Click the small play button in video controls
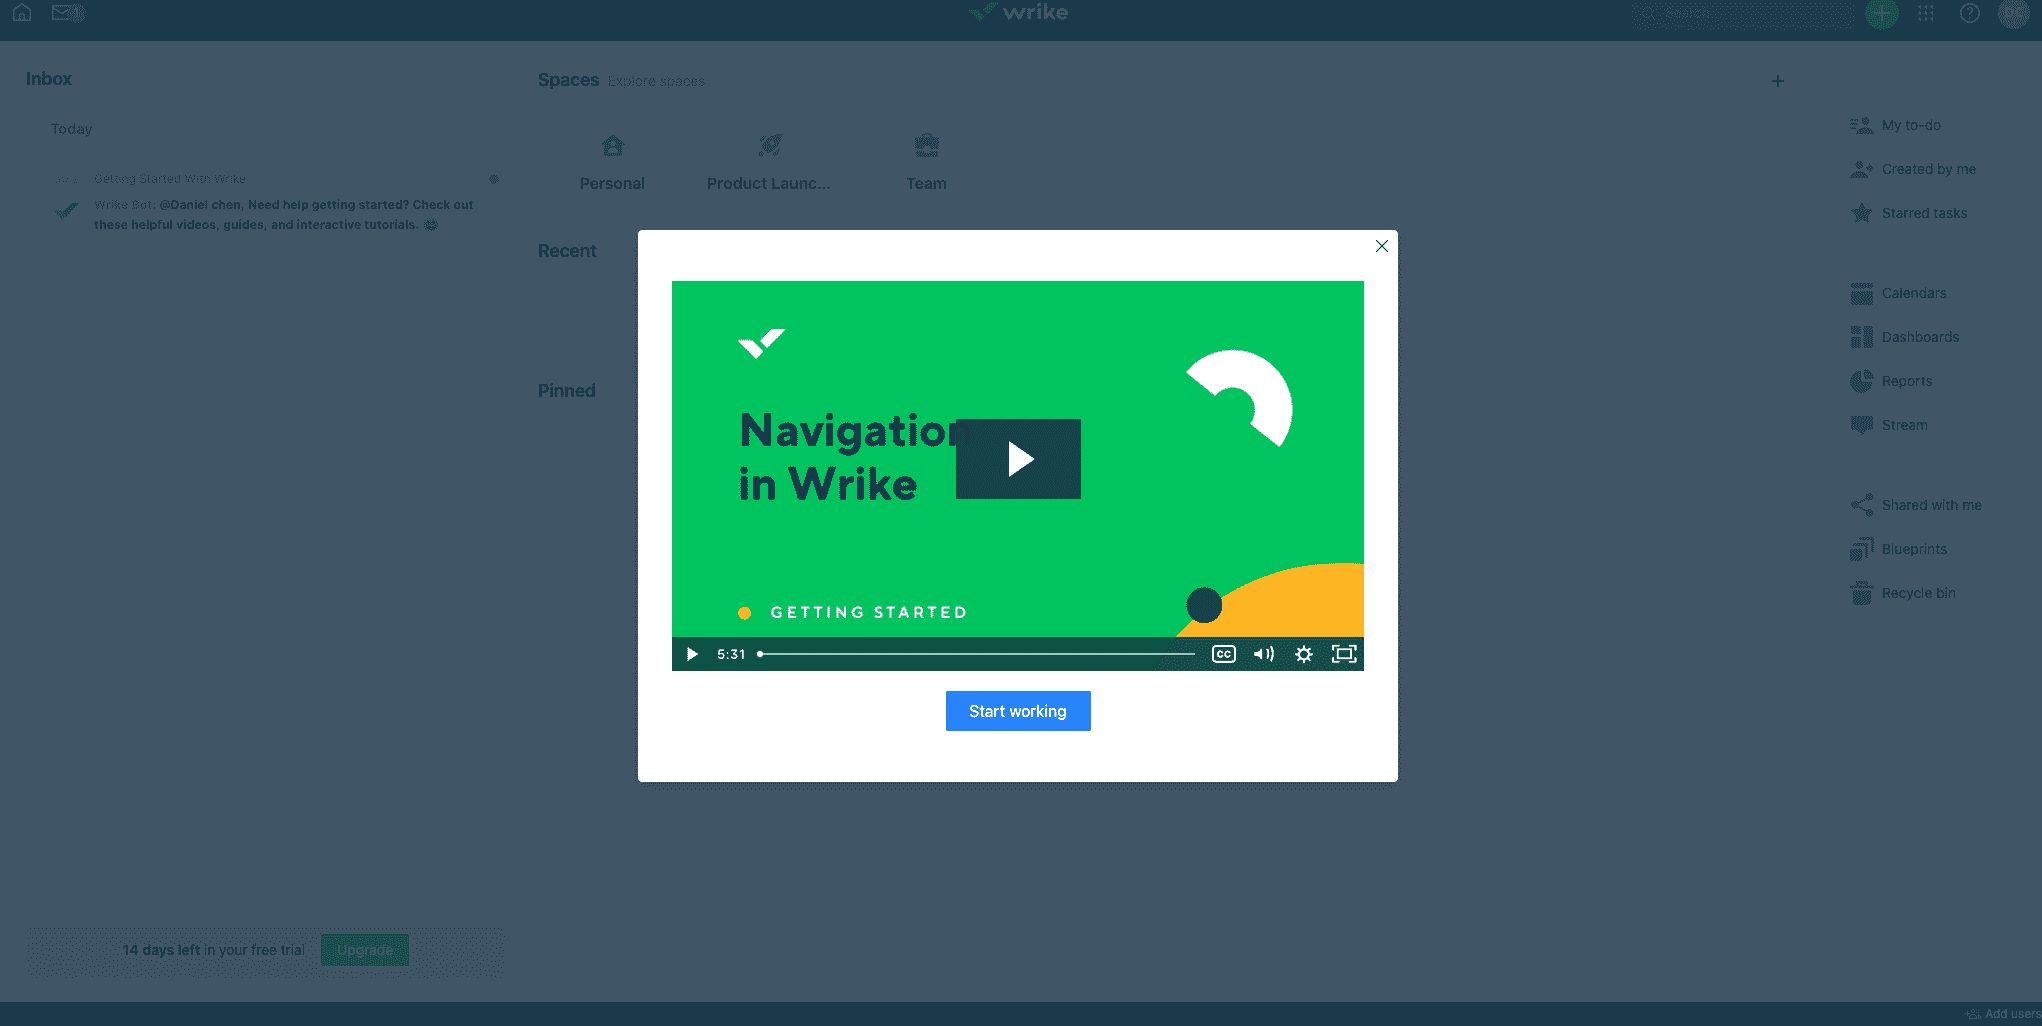The image size is (2042, 1026). point(691,654)
